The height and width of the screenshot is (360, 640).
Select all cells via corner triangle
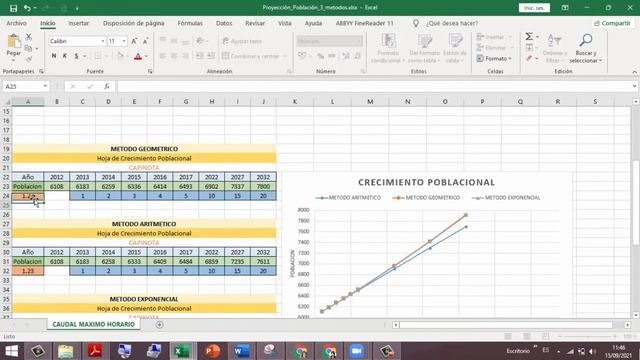(x=7, y=102)
